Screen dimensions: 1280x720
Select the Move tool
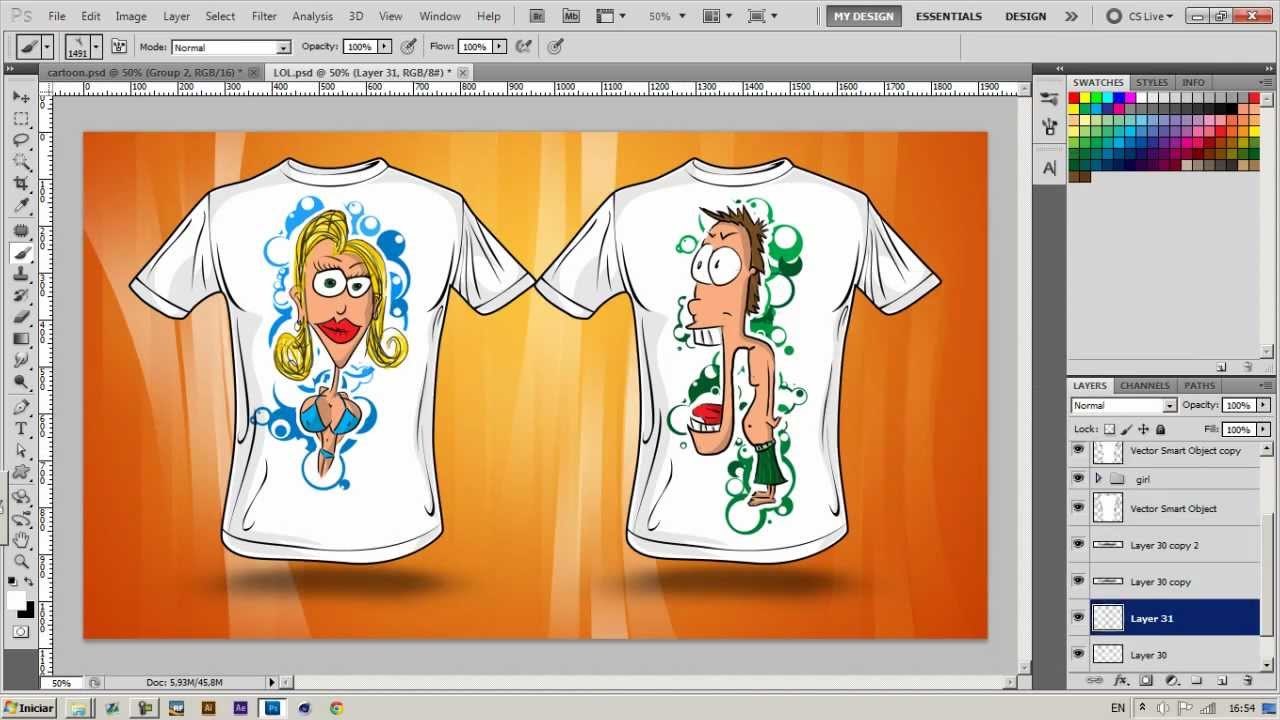(x=21, y=97)
